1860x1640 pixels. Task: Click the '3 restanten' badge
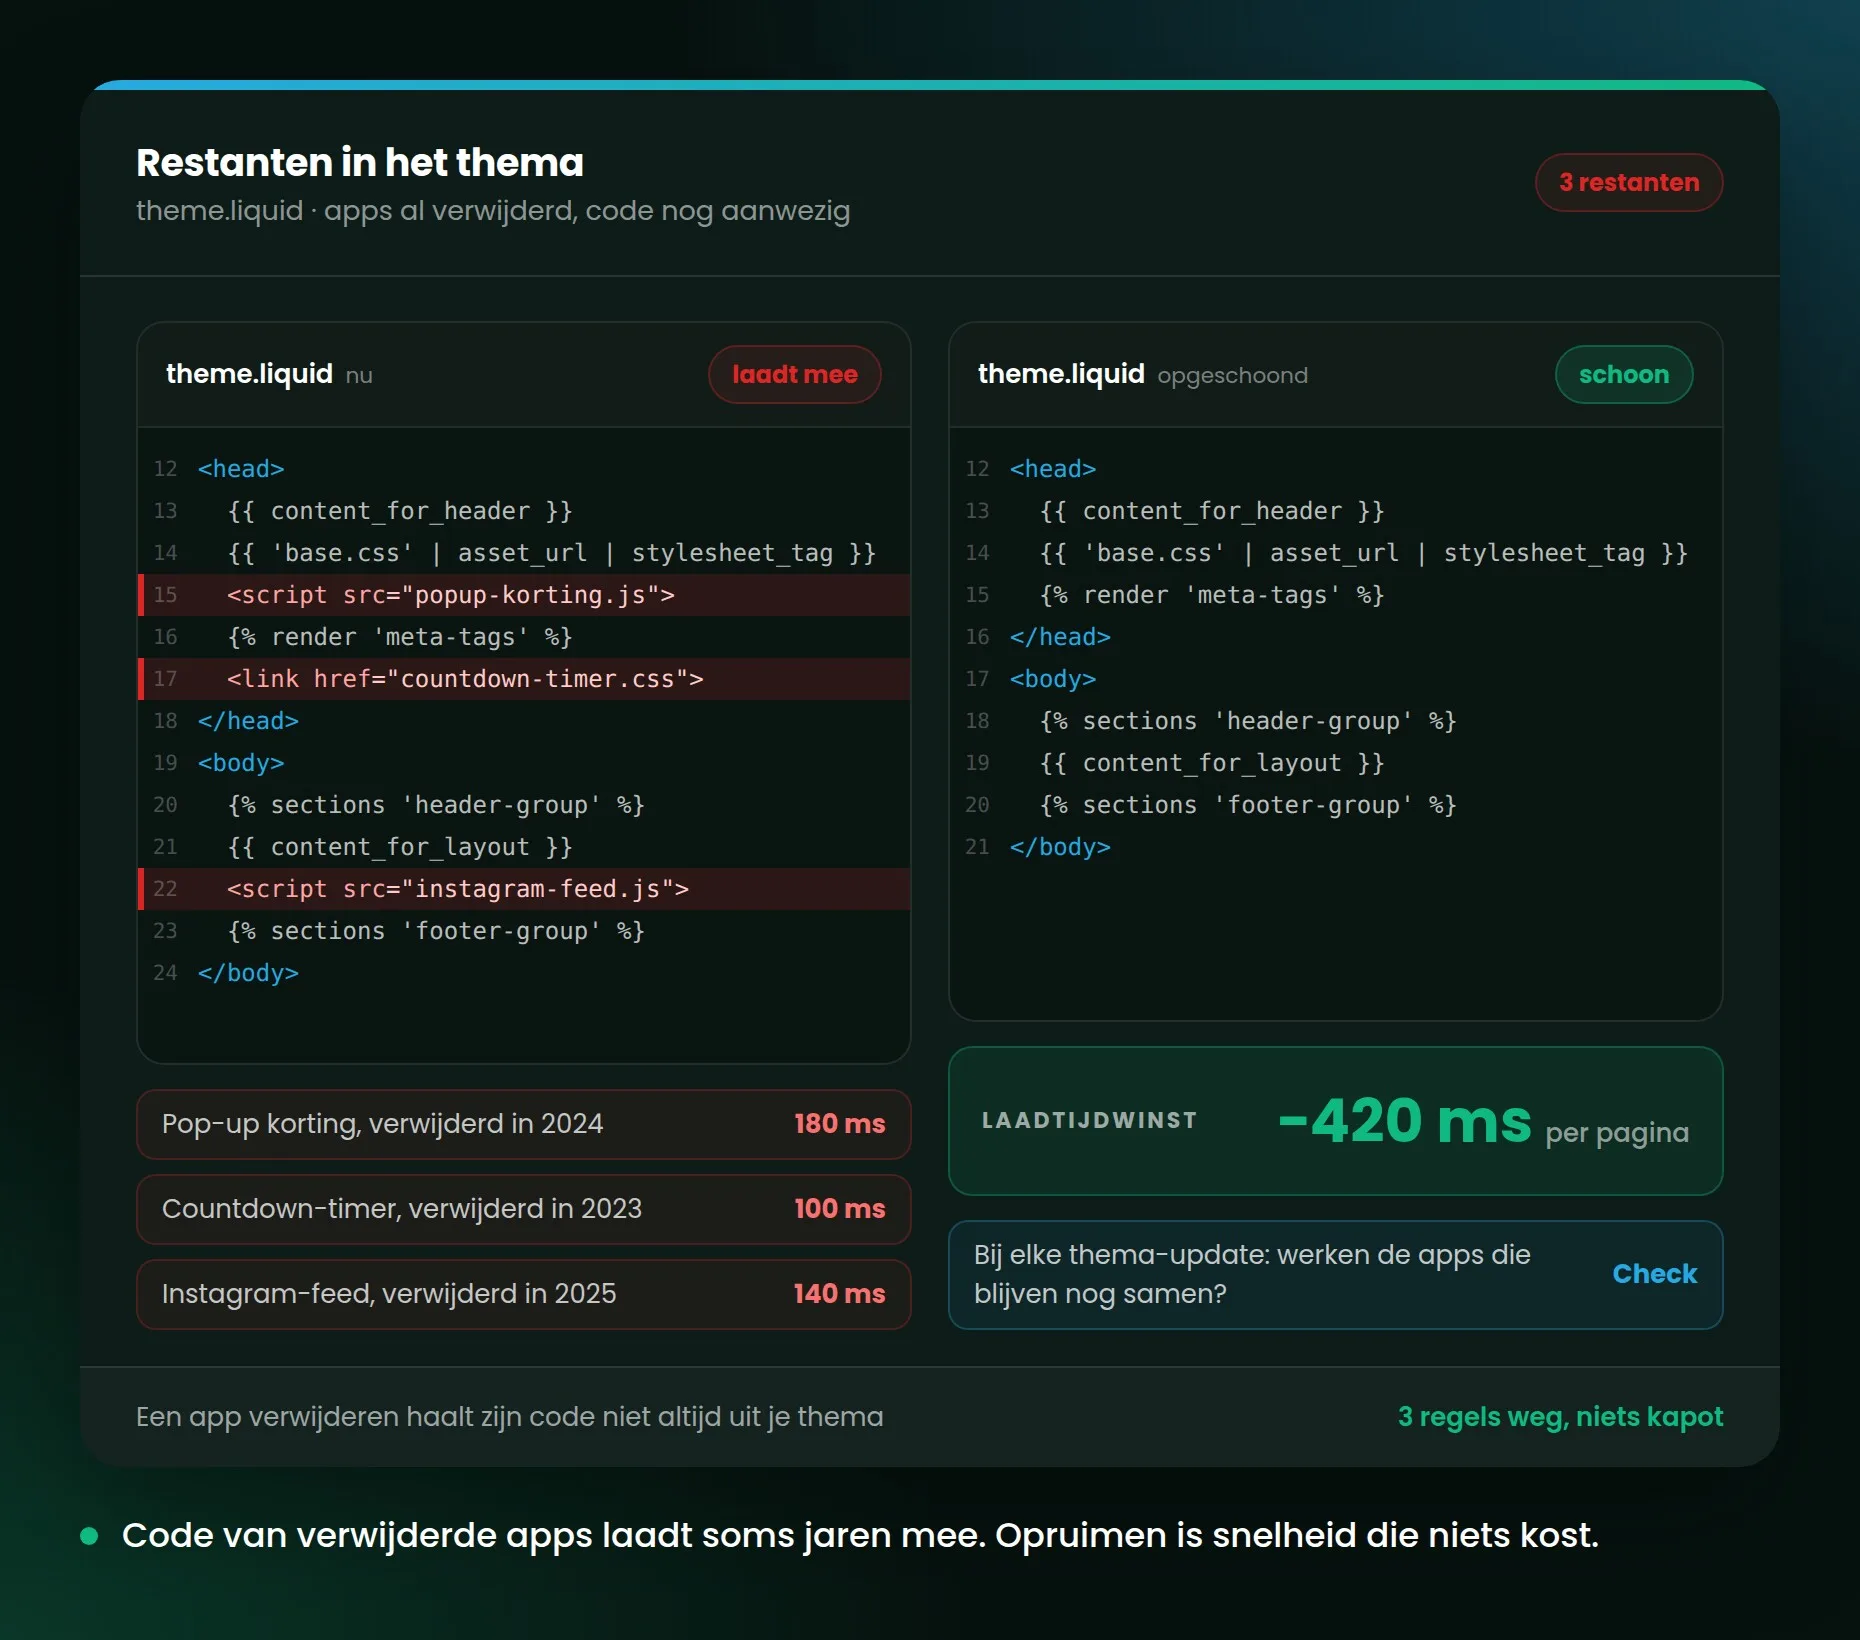(x=1628, y=182)
